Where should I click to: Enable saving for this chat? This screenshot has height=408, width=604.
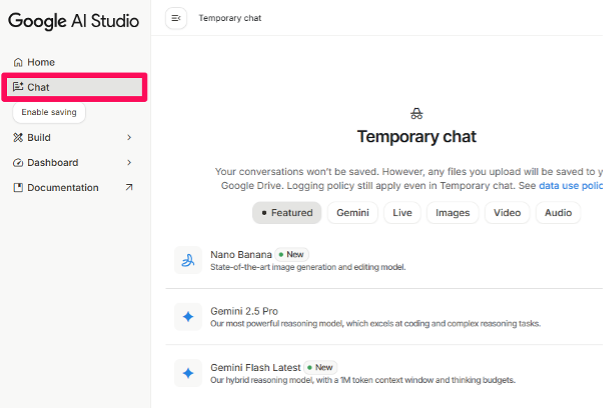(49, 112)
